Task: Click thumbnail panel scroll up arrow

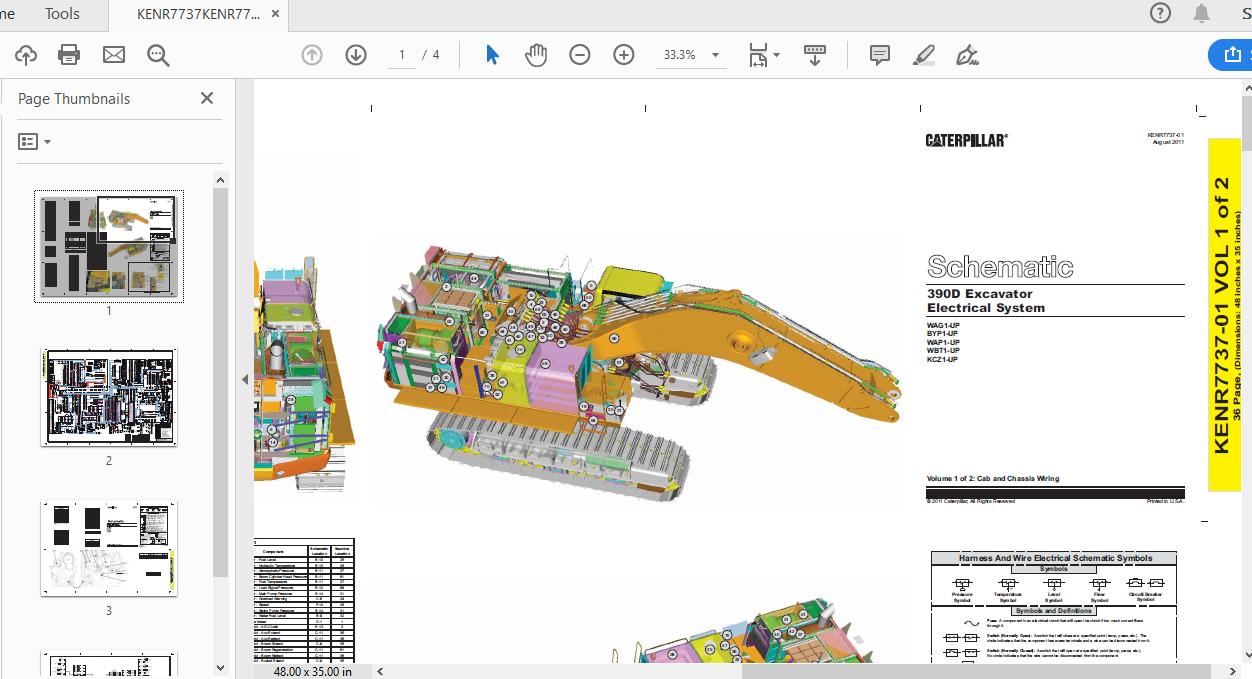Action: (x=221, y=180)
